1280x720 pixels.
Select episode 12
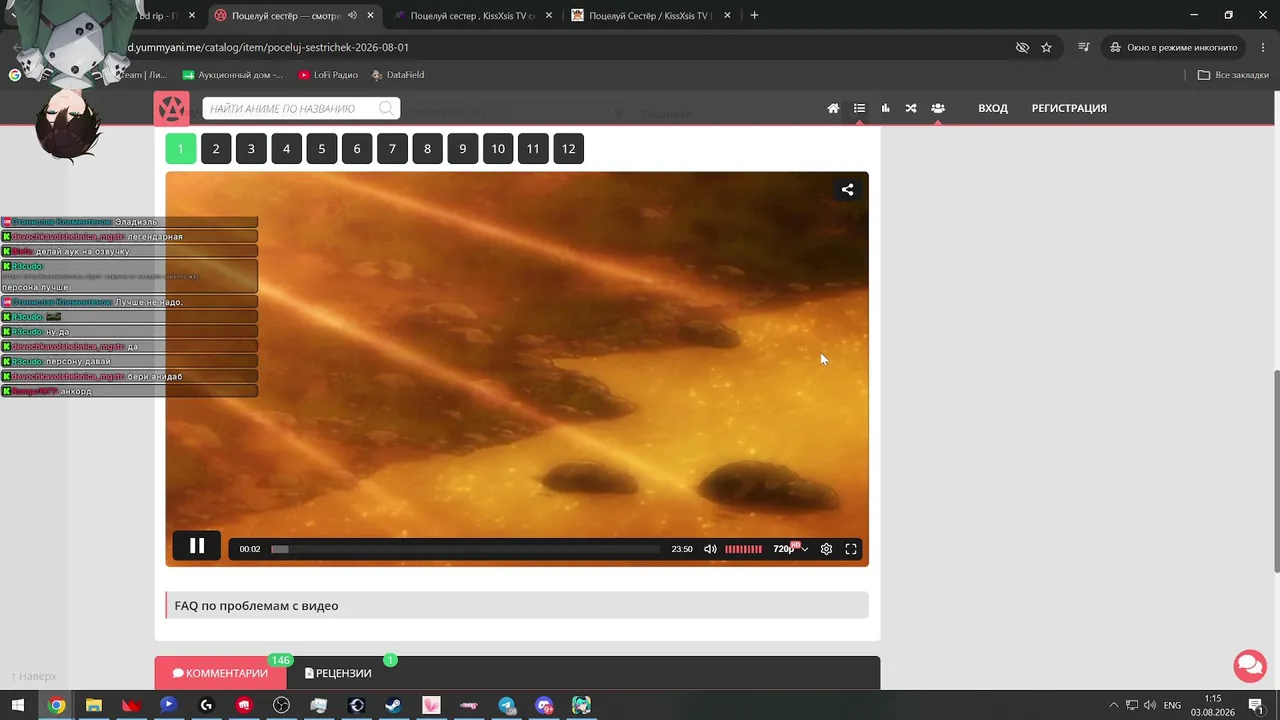click(568, 149)
